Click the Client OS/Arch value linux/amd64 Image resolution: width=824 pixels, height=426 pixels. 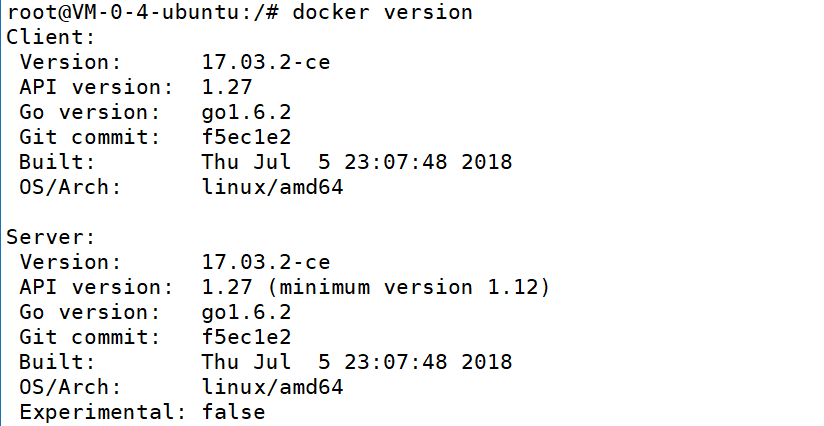click(271, 187)
